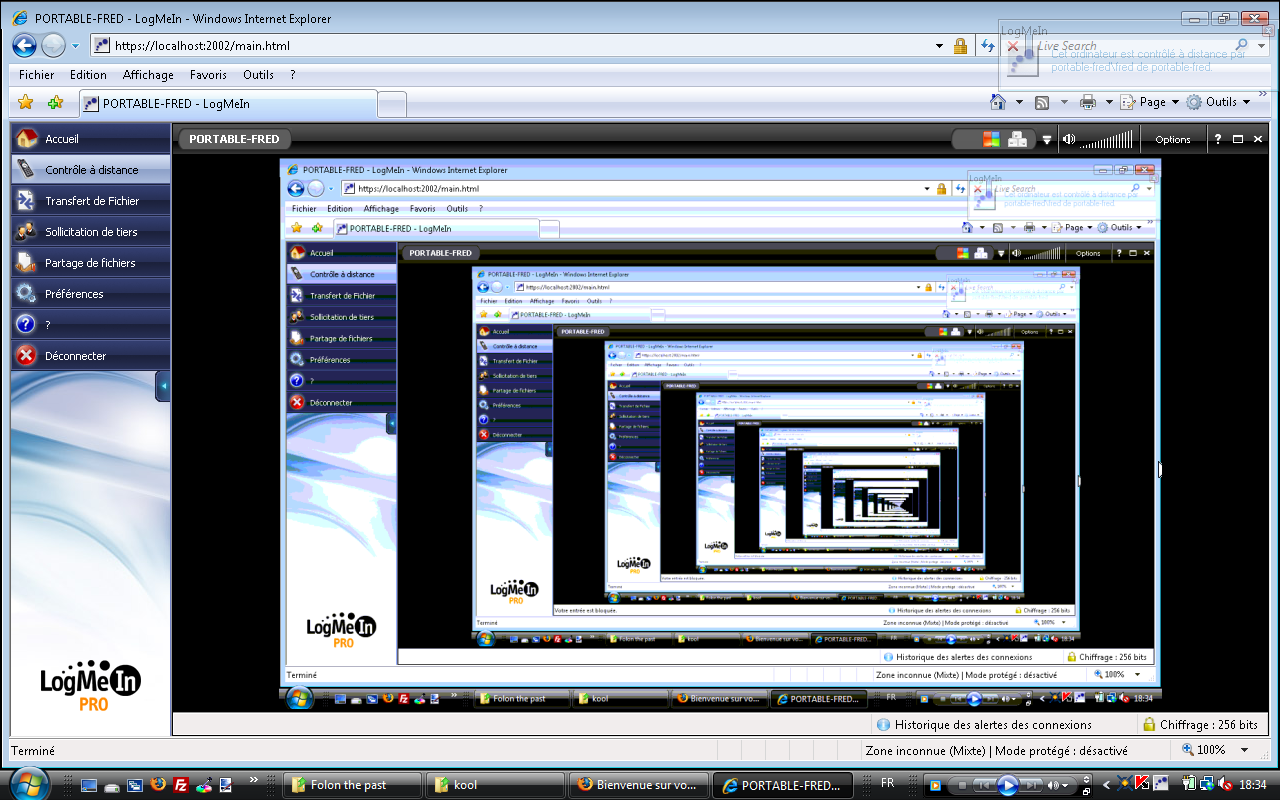Switch to Folon the past taskbar window
This screenshot has width=1280, height=800.
352,785
